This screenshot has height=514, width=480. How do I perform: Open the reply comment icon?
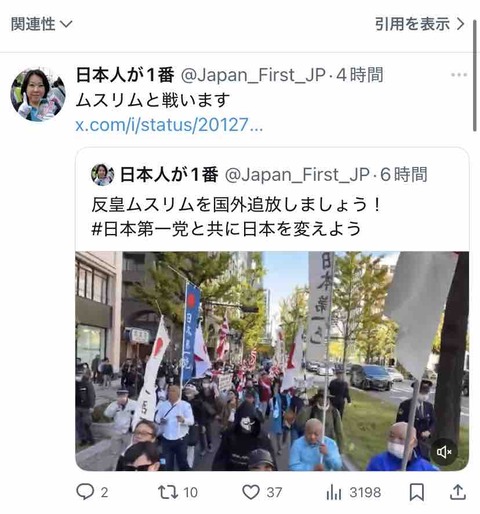click(x=85, y=492)
